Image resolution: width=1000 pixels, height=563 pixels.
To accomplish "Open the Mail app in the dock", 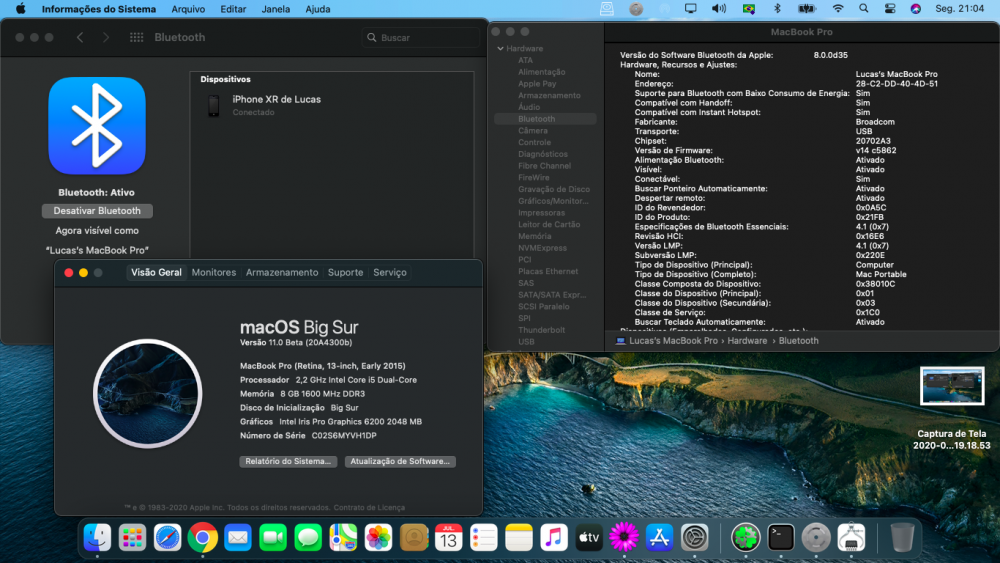I will tap(238, 538).
